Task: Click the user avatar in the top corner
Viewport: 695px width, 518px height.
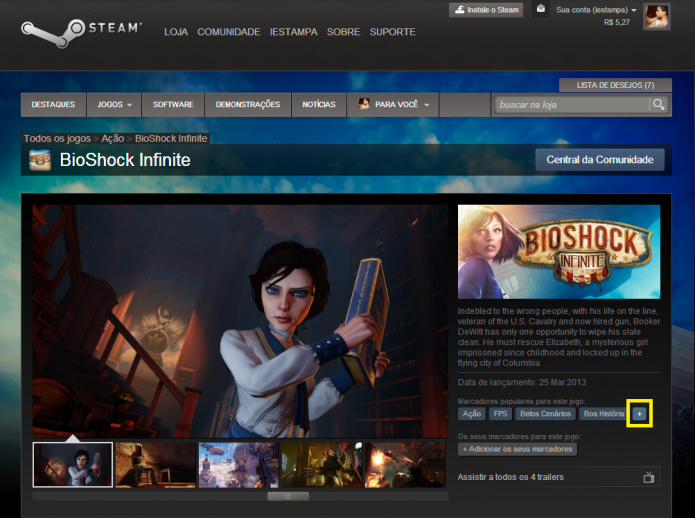Action: pos(656,17)
